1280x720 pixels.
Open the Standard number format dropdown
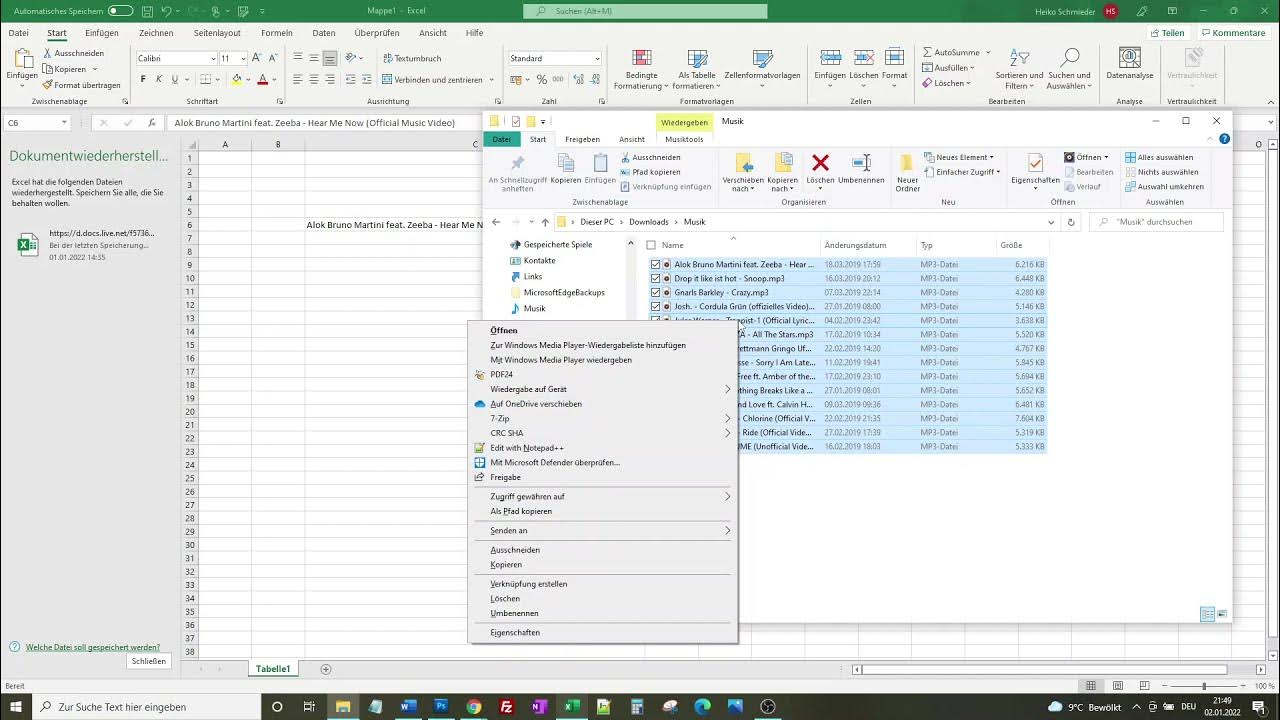coord(597,58)
